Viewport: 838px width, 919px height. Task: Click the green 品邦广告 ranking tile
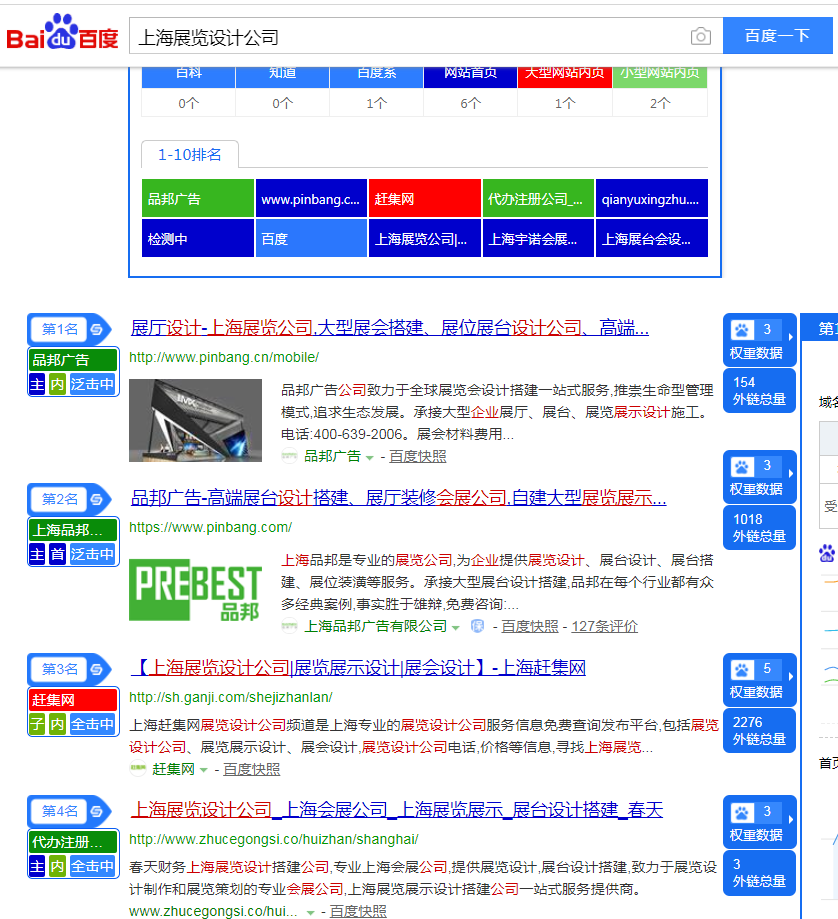coord(197,199)
